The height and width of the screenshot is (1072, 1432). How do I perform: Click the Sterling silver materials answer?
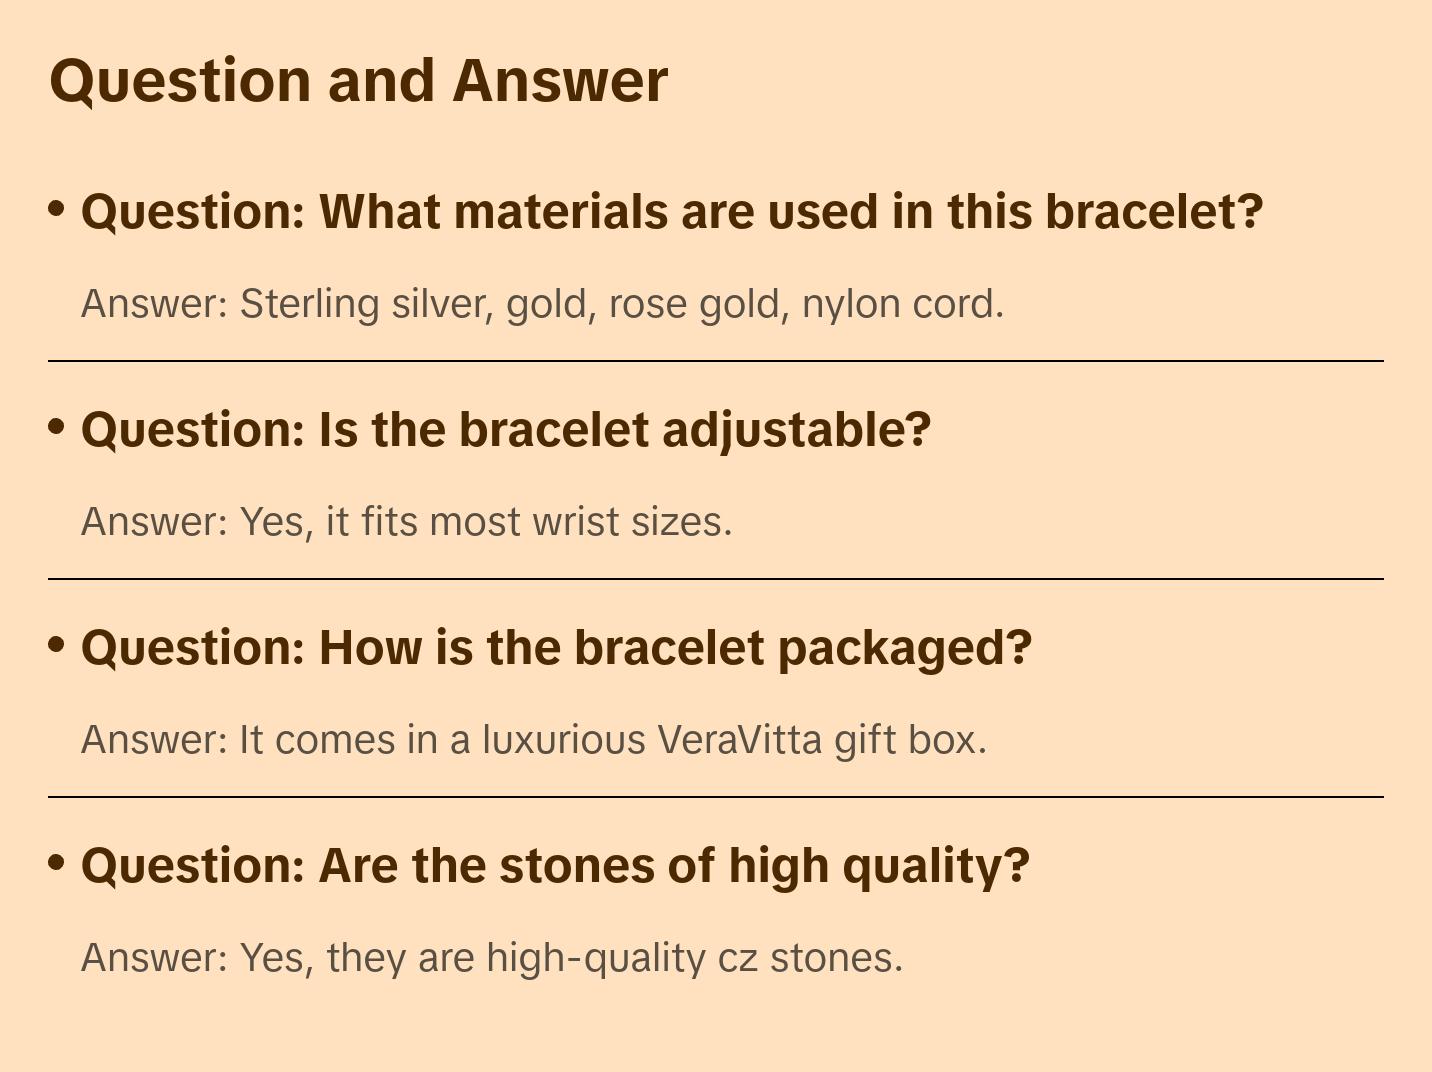tap(542, 304)
